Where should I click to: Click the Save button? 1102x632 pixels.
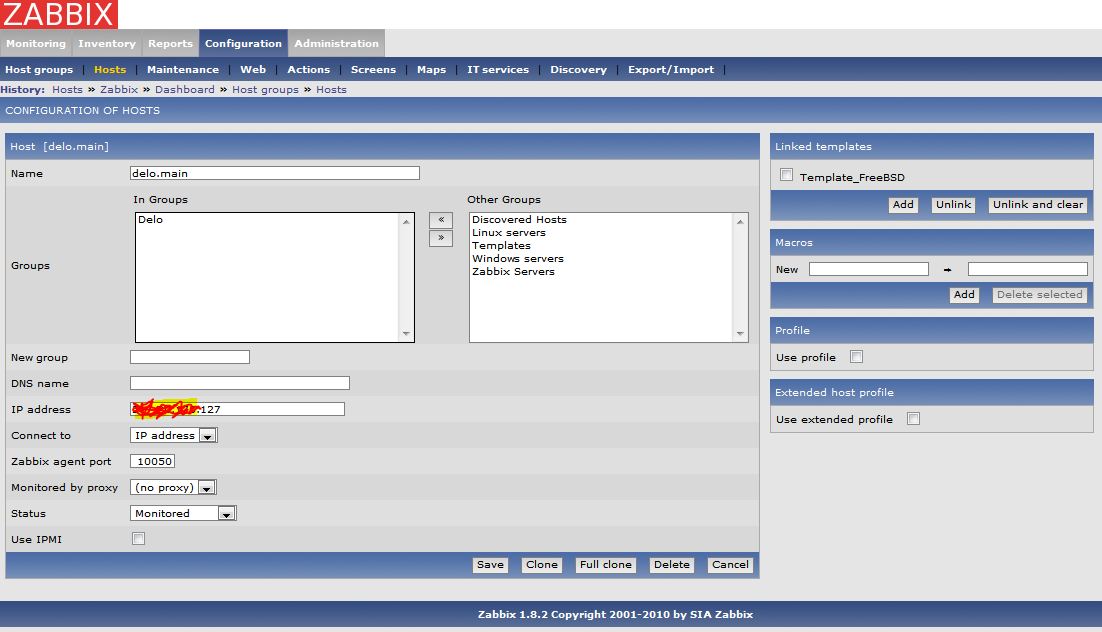tap(490, 565)
